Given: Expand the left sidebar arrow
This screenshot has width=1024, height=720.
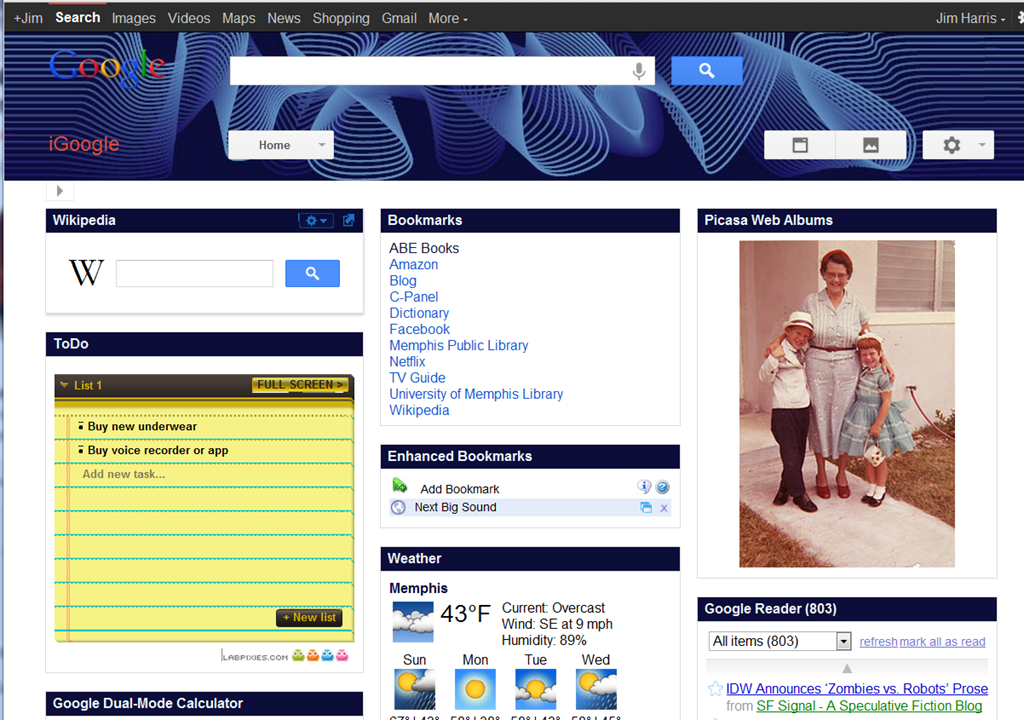Looking at the screenshot, I should [59, 191].
